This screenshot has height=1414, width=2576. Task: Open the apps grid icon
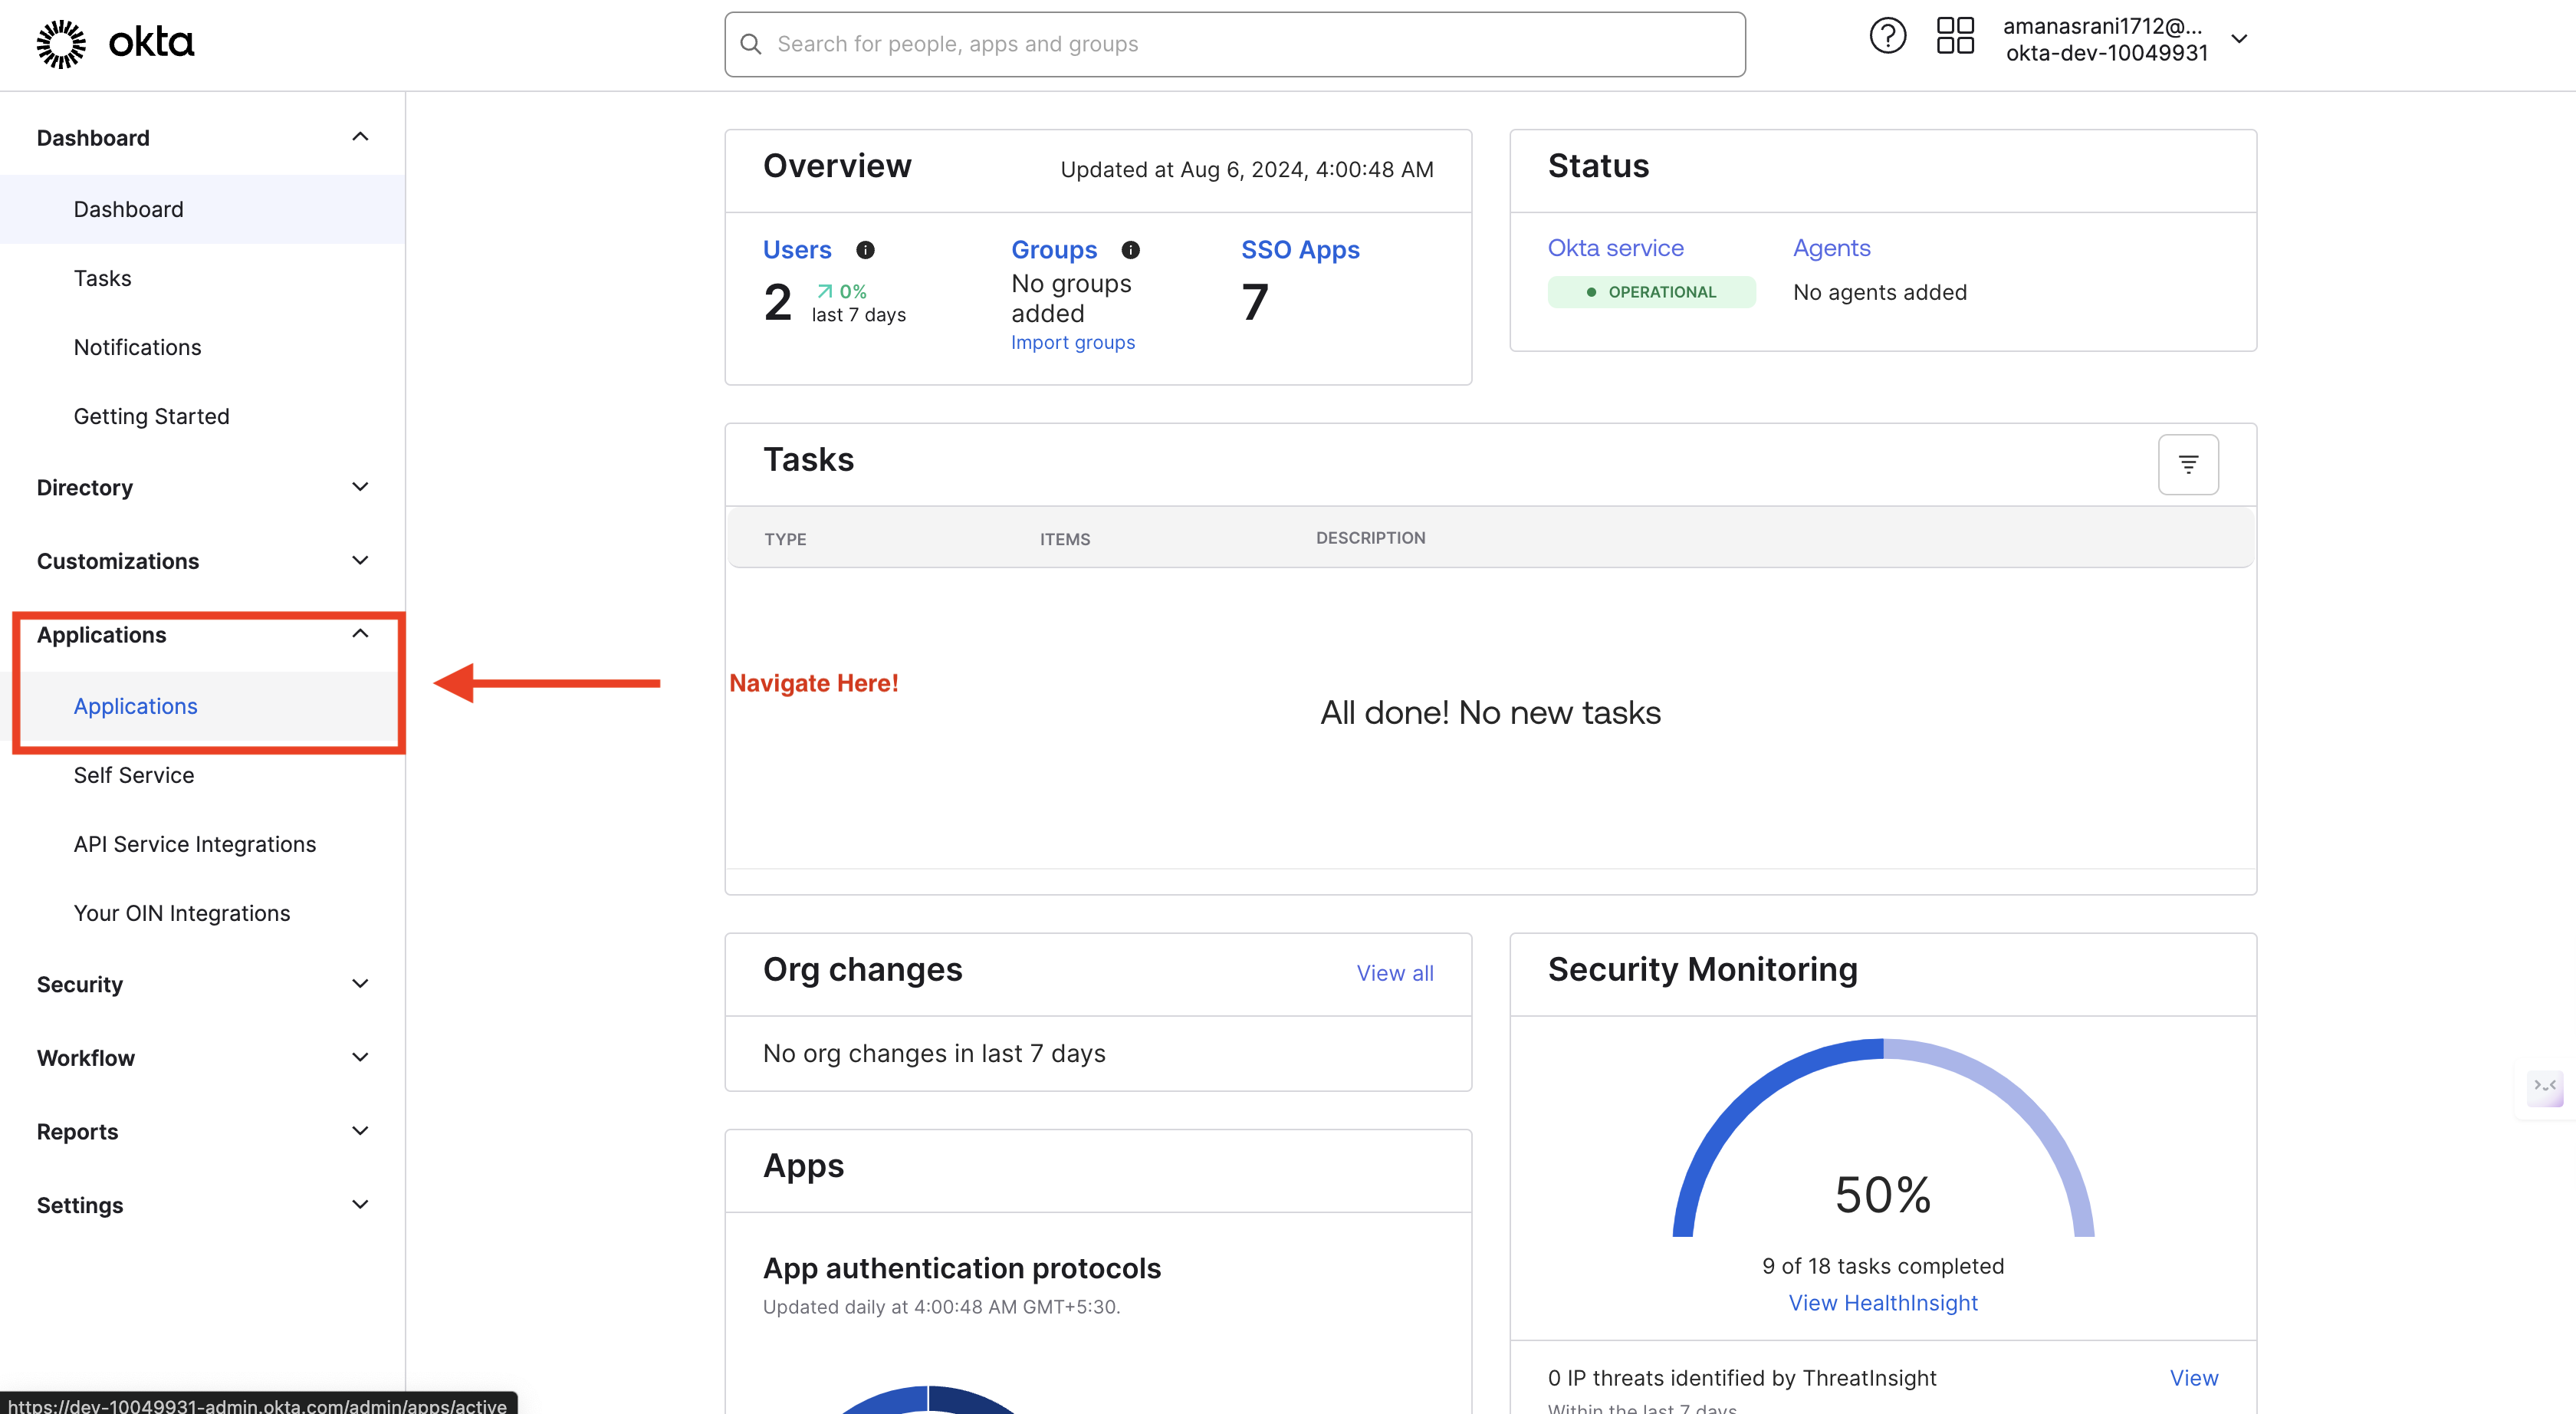(x=1955, y=37)
